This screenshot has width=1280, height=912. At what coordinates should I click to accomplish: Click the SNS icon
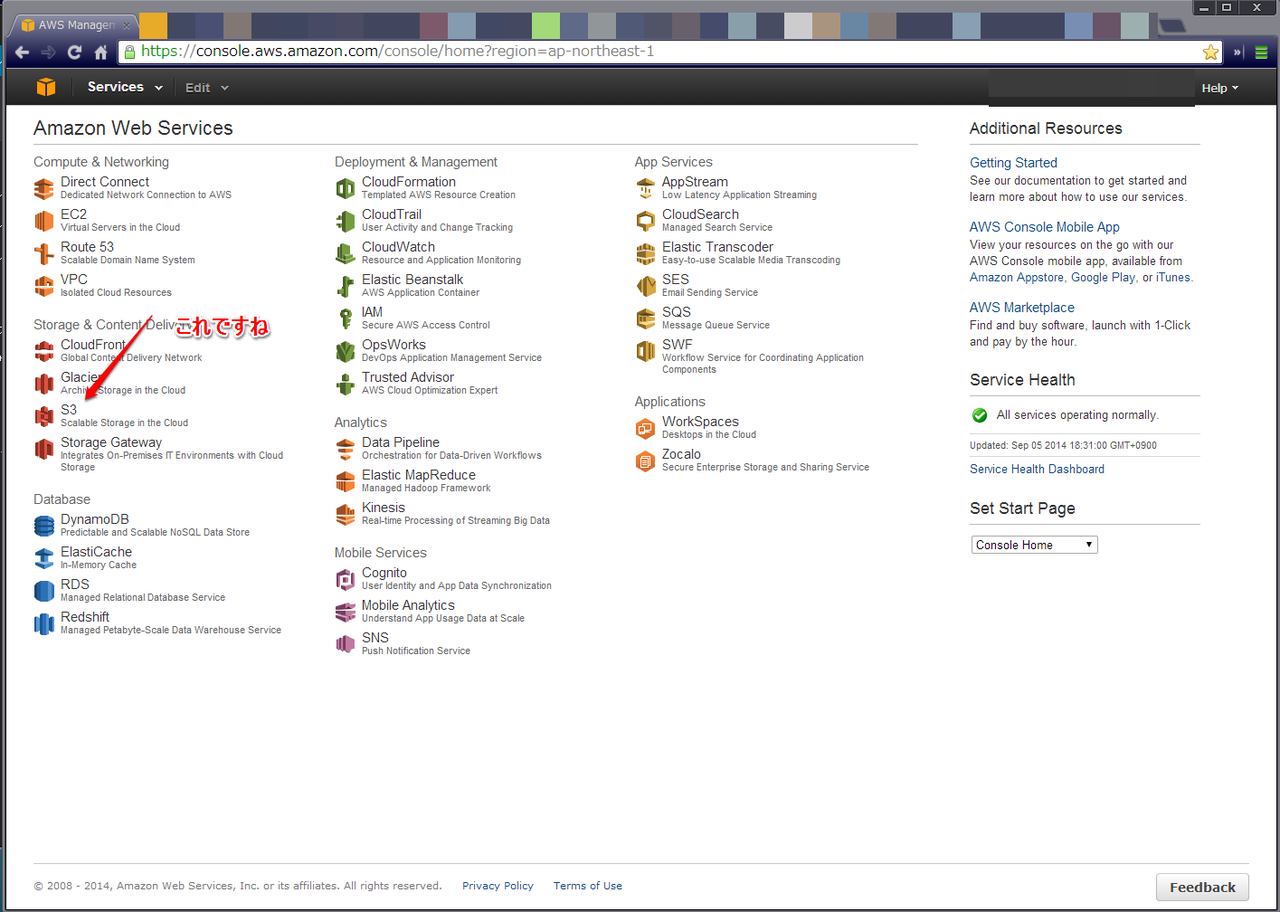[x=345, y=644]
